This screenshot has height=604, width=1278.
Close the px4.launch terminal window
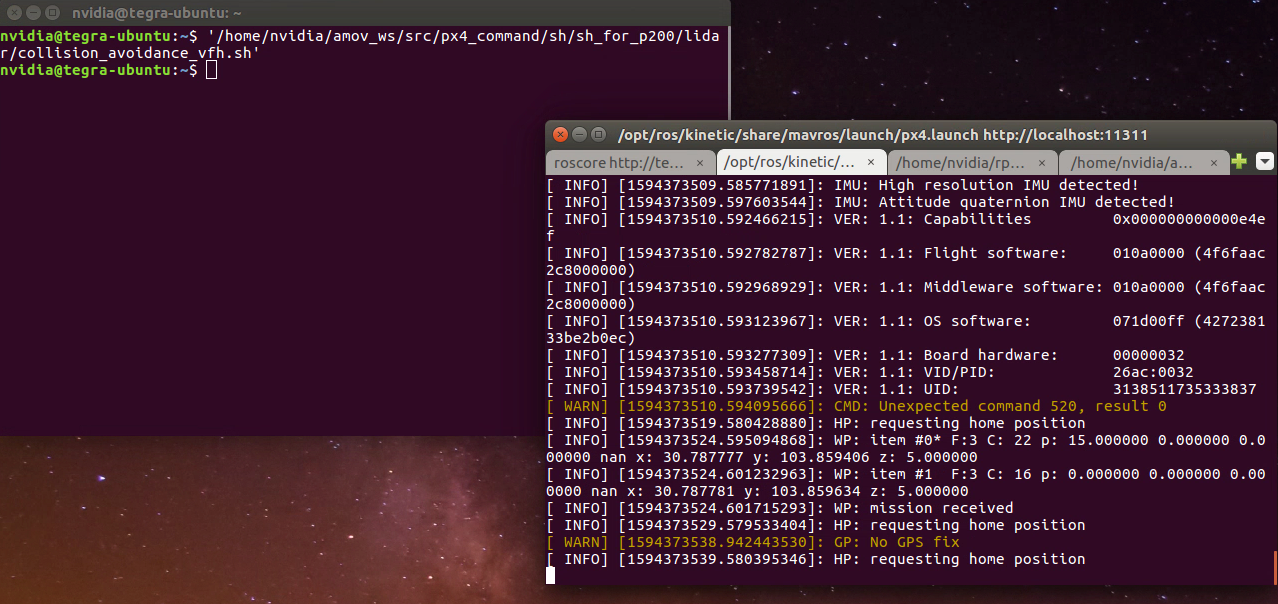click(560, 134)
